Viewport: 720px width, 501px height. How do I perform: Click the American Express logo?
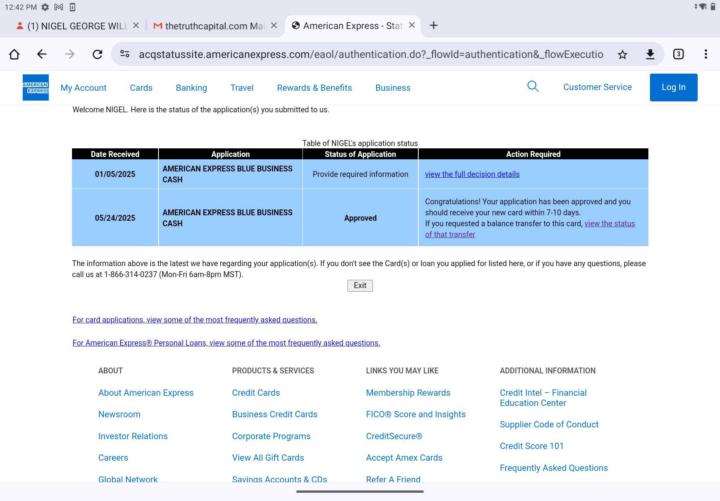(x=36, y=87)
